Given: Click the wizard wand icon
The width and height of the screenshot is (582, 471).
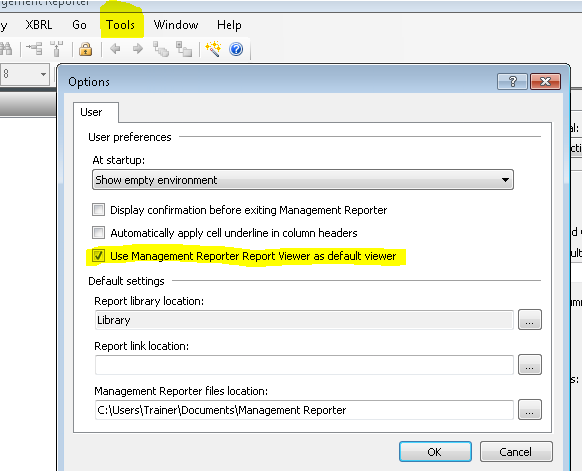Looking at the screenshot, I should tap(213, 49).
